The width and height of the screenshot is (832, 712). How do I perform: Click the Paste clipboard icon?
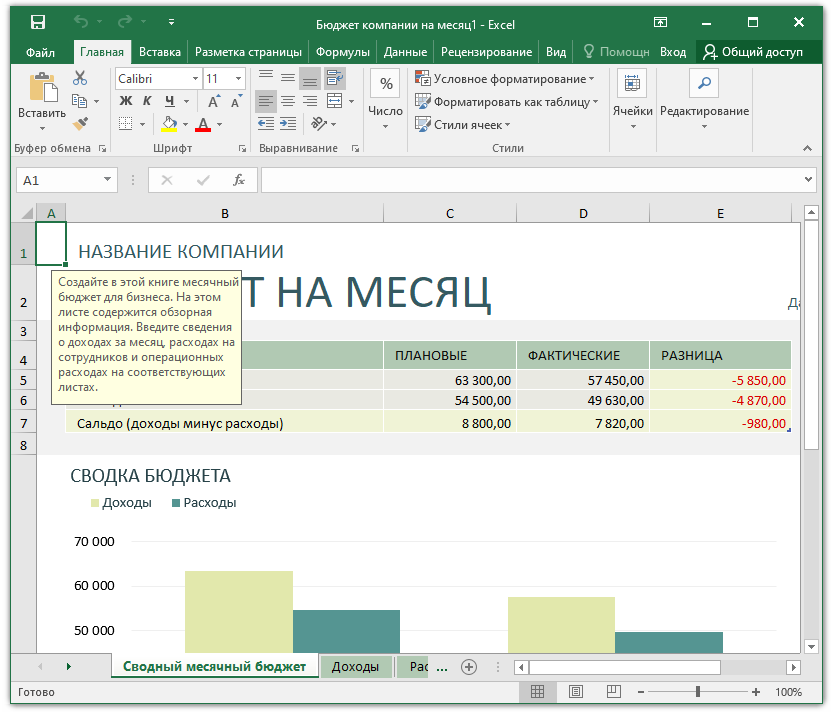tap(43, 88)
